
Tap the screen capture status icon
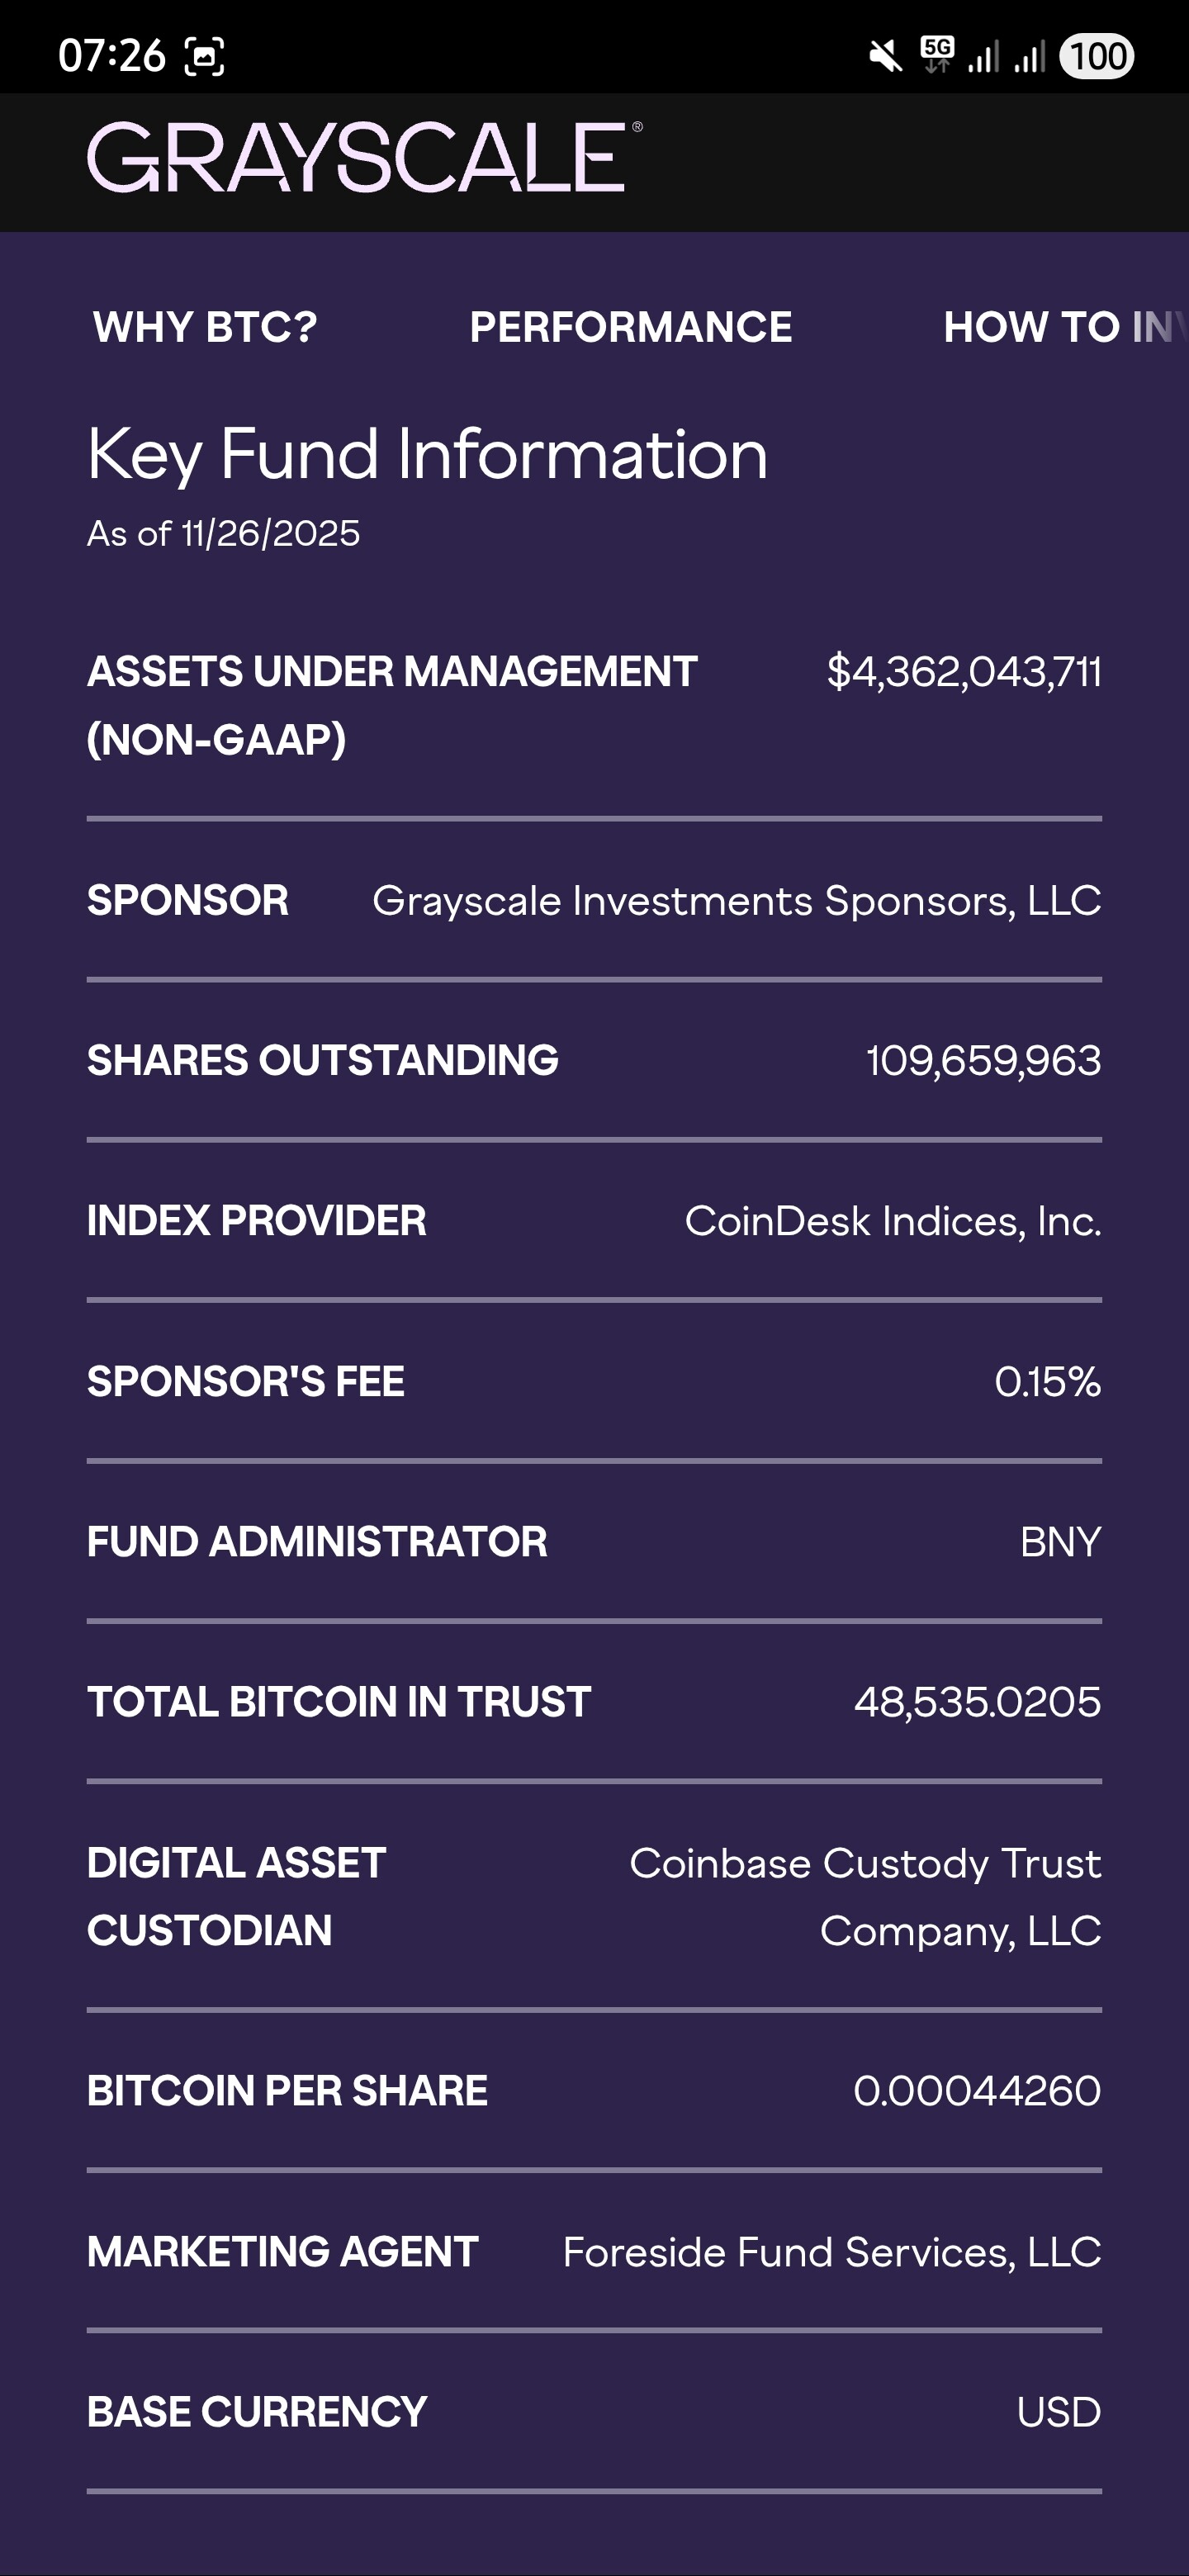click(x=204, y=57)
